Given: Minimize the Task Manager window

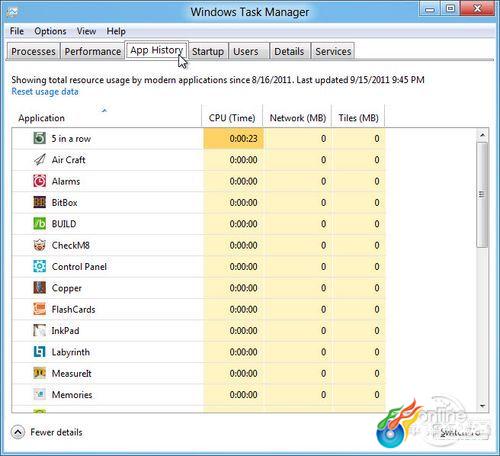Looking at the screenshot, I should [430, 9].
